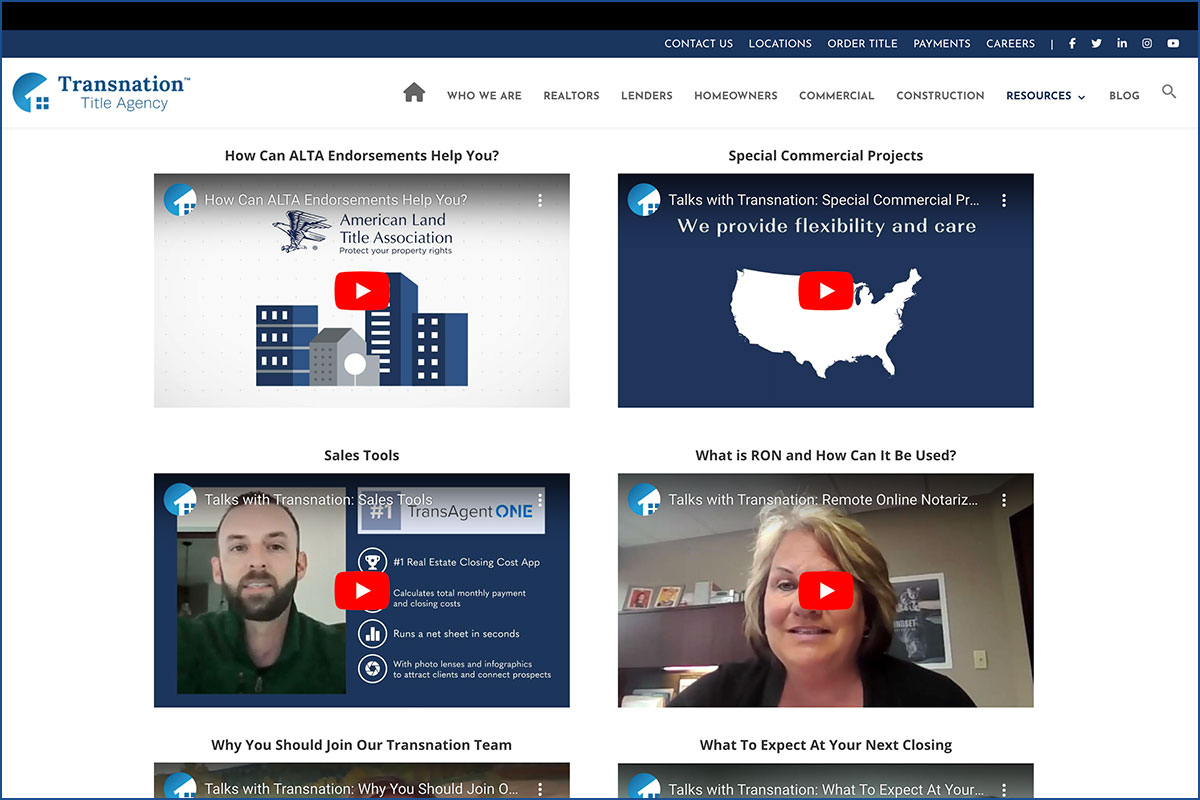Click channel avatar on What To Expect video
This screenshot has width=1200, height=800.
tap(644, 787)
